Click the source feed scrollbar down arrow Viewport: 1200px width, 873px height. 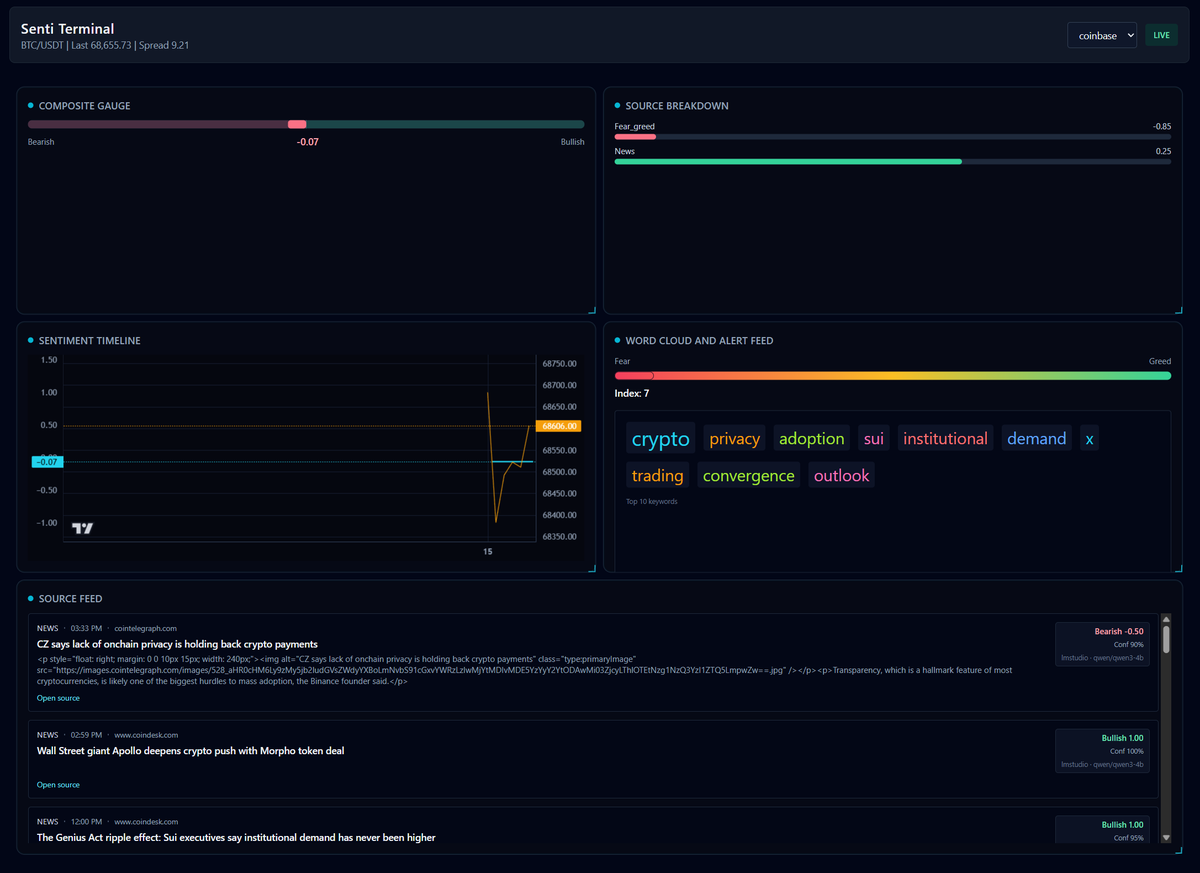coord(1165,838)
